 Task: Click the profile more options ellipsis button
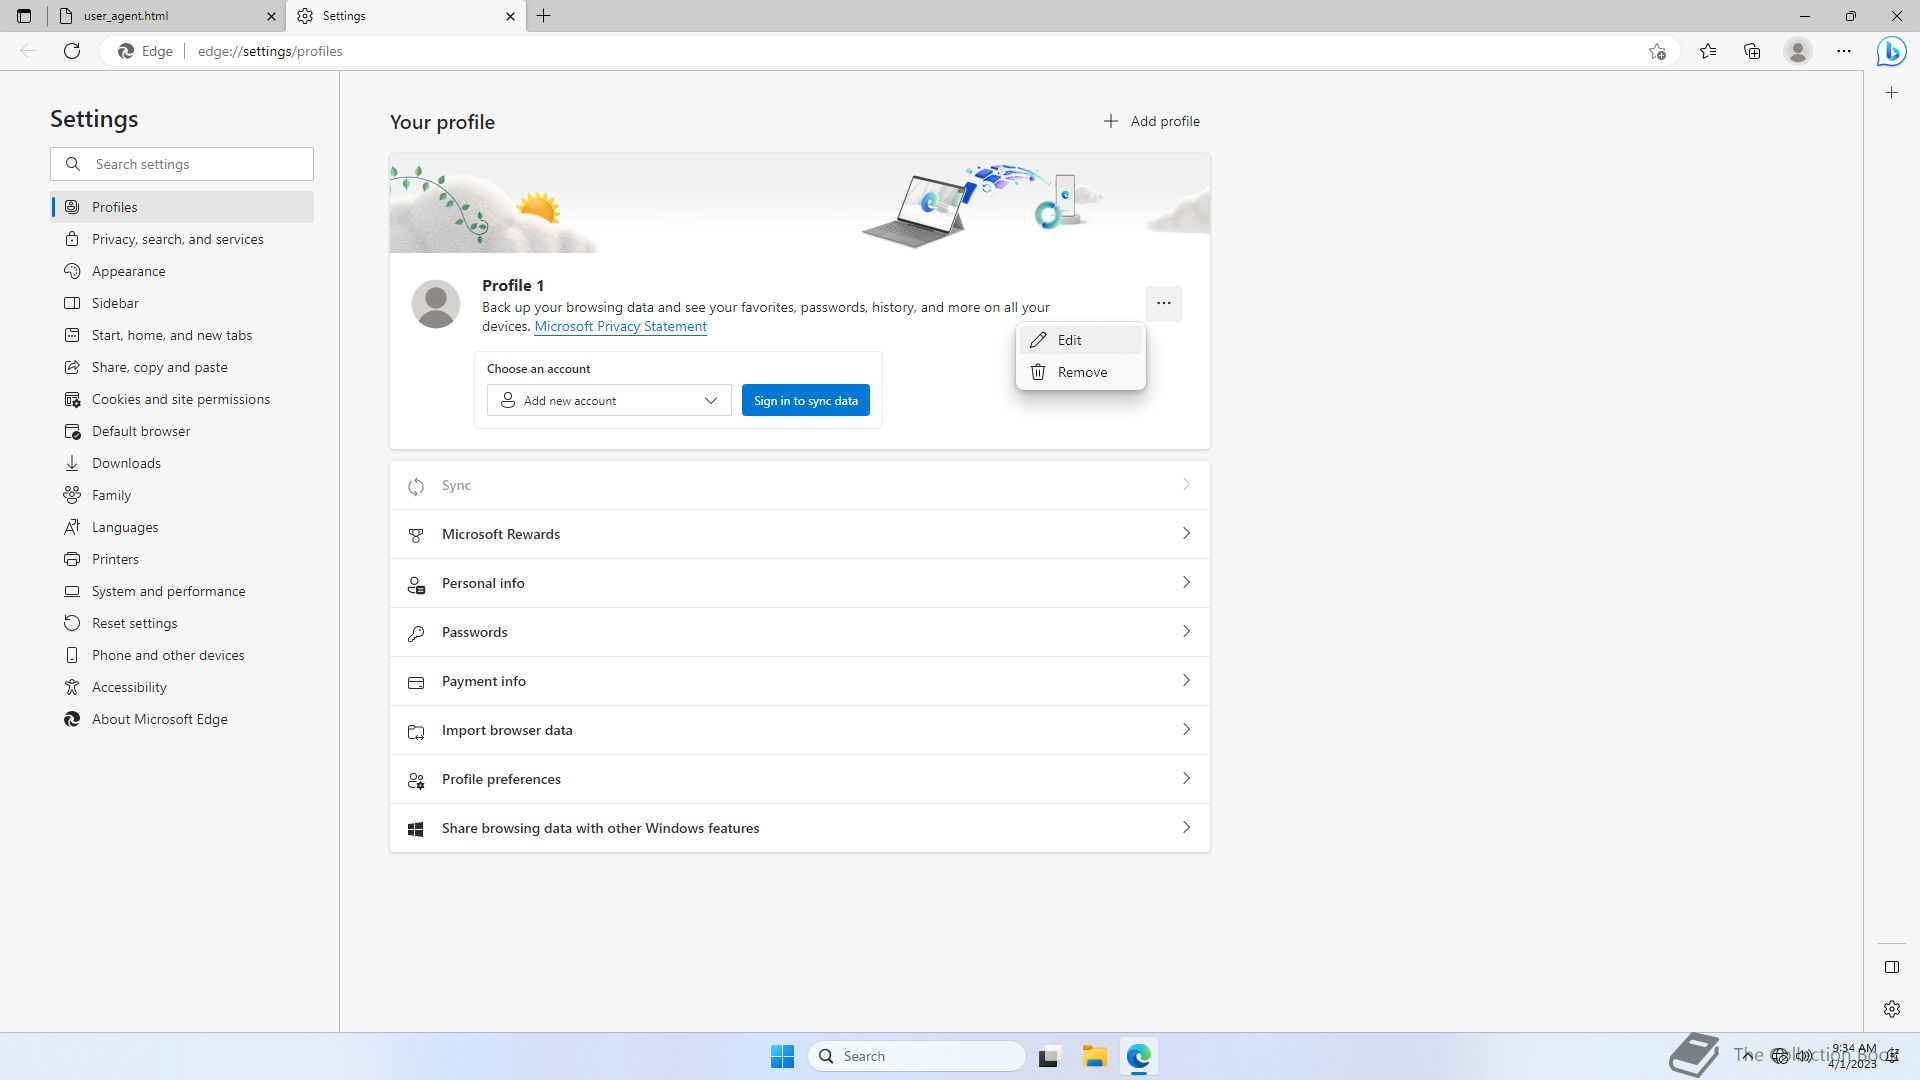coord(1163,303)
